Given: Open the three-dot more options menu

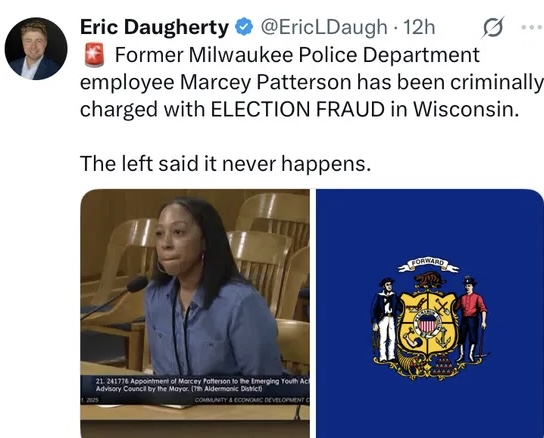Looking at the screenshot, I should click(533, 27).
